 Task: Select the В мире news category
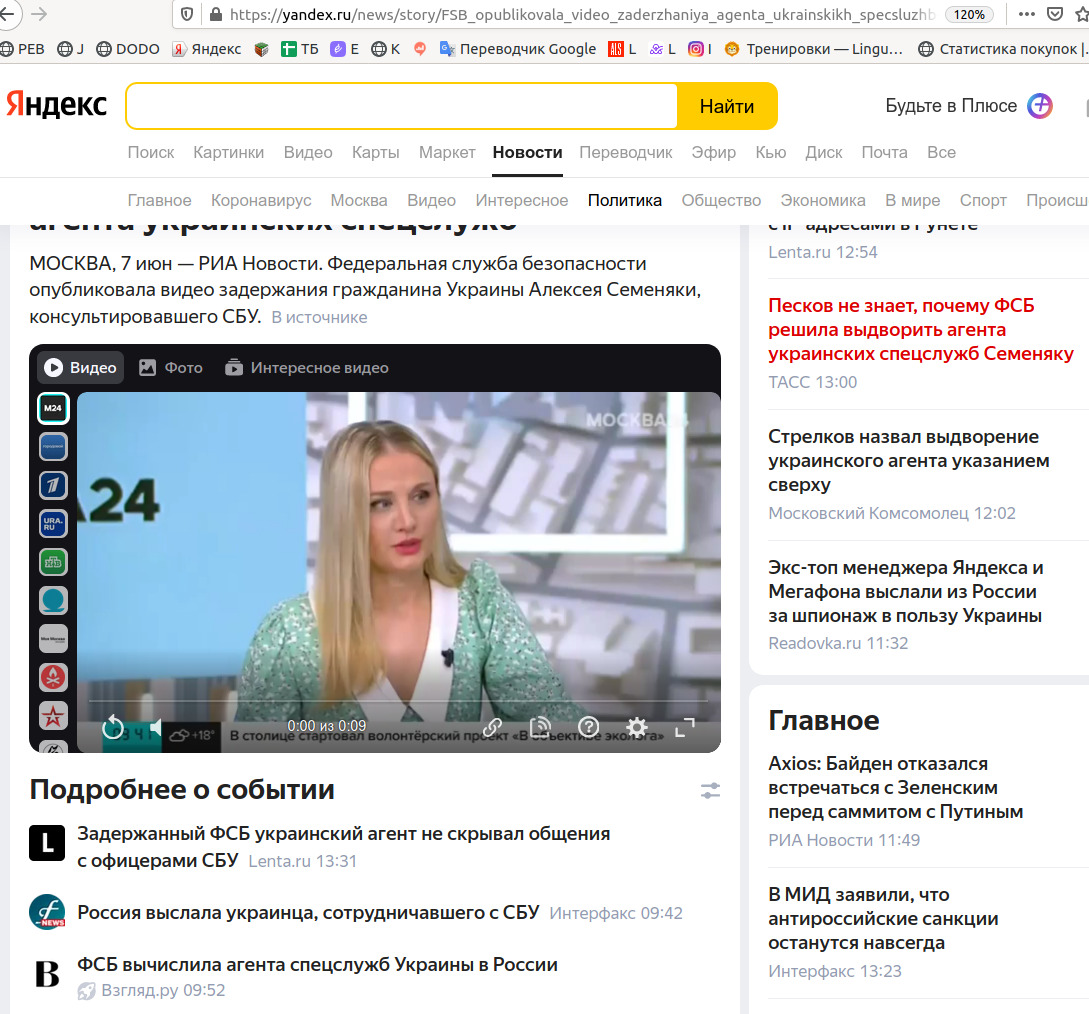pyautogui.click(x=913, y=200)
